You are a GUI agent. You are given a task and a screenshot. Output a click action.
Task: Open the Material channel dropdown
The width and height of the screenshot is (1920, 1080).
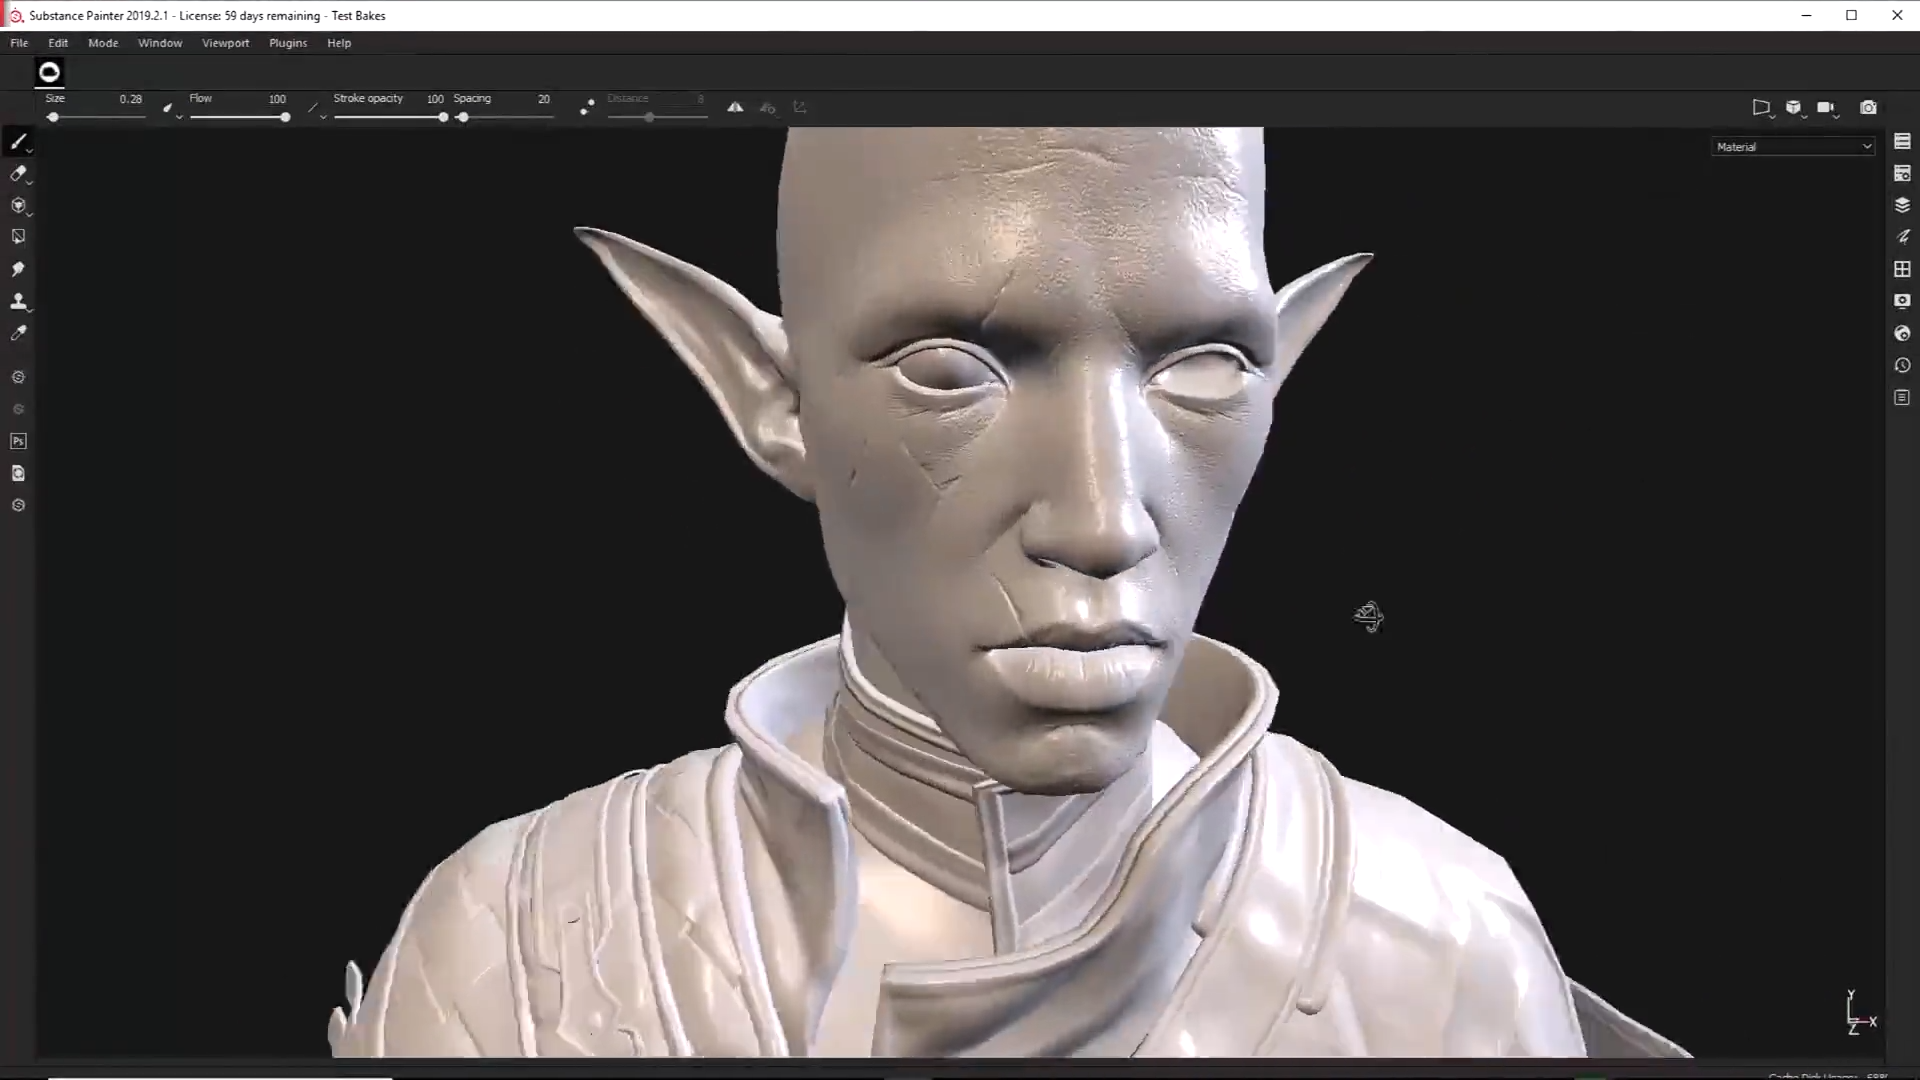point(1793,147)
